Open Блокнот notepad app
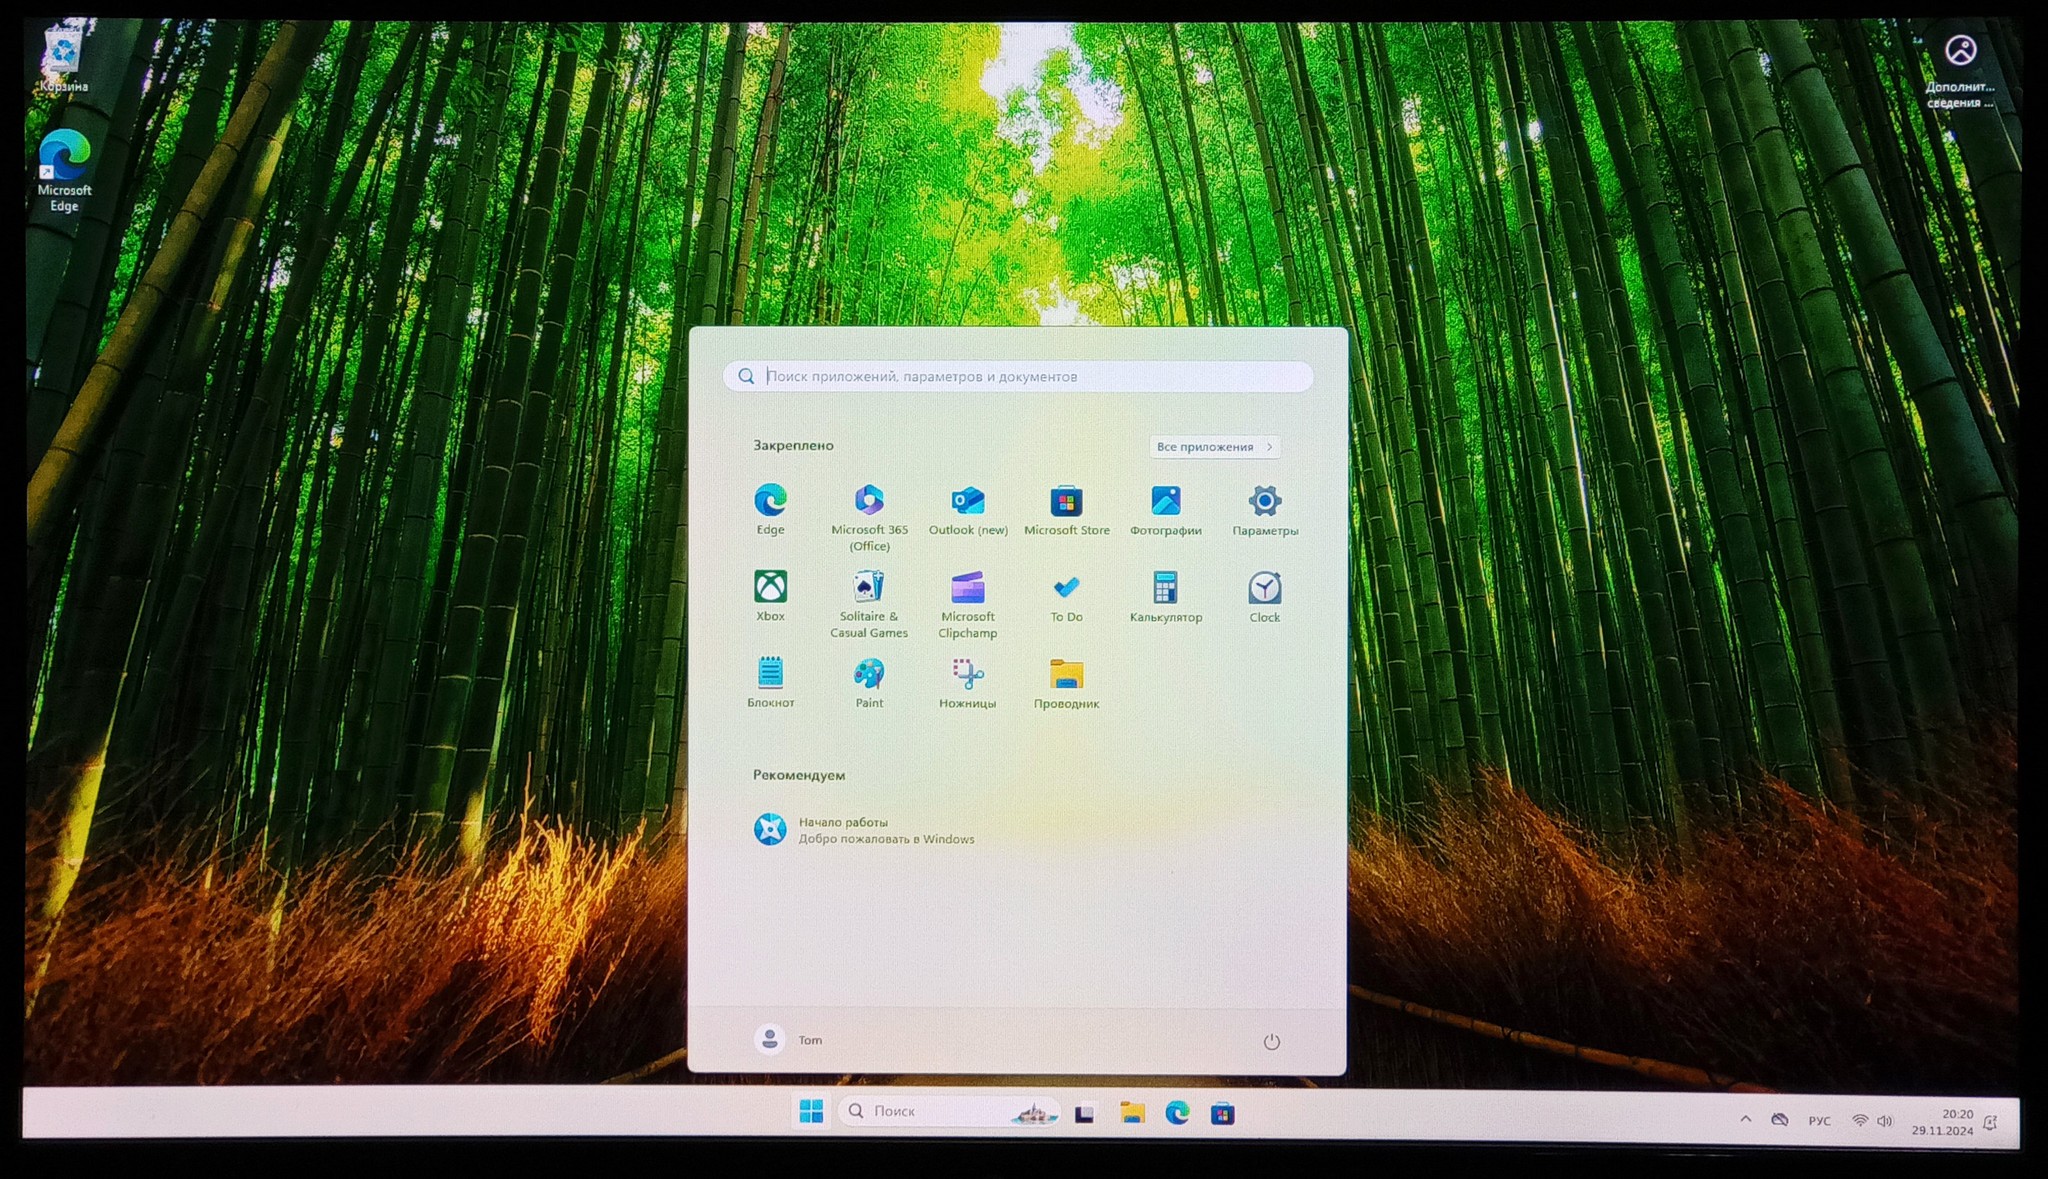The width and height of the screenshot is (2048, 1179). (770, 675)
